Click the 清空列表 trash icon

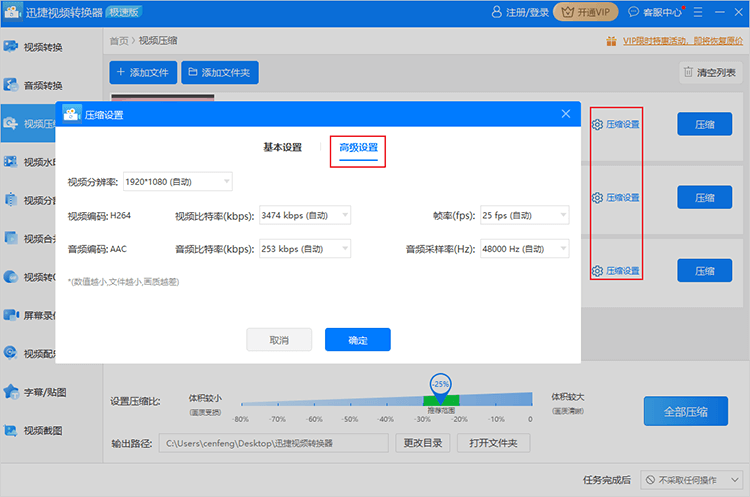point(688,72)
